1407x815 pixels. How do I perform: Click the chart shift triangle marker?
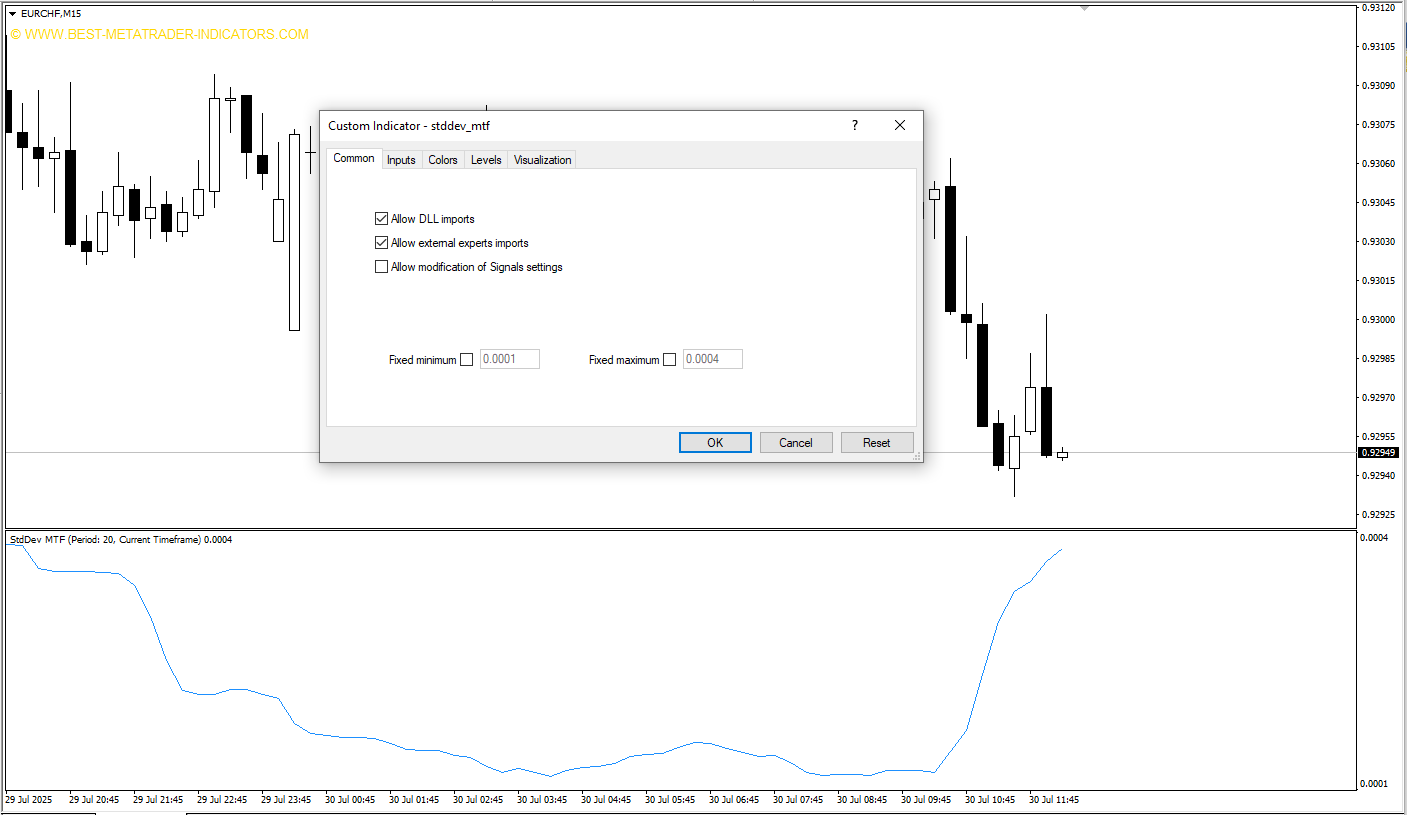(x=1084, y=8)
